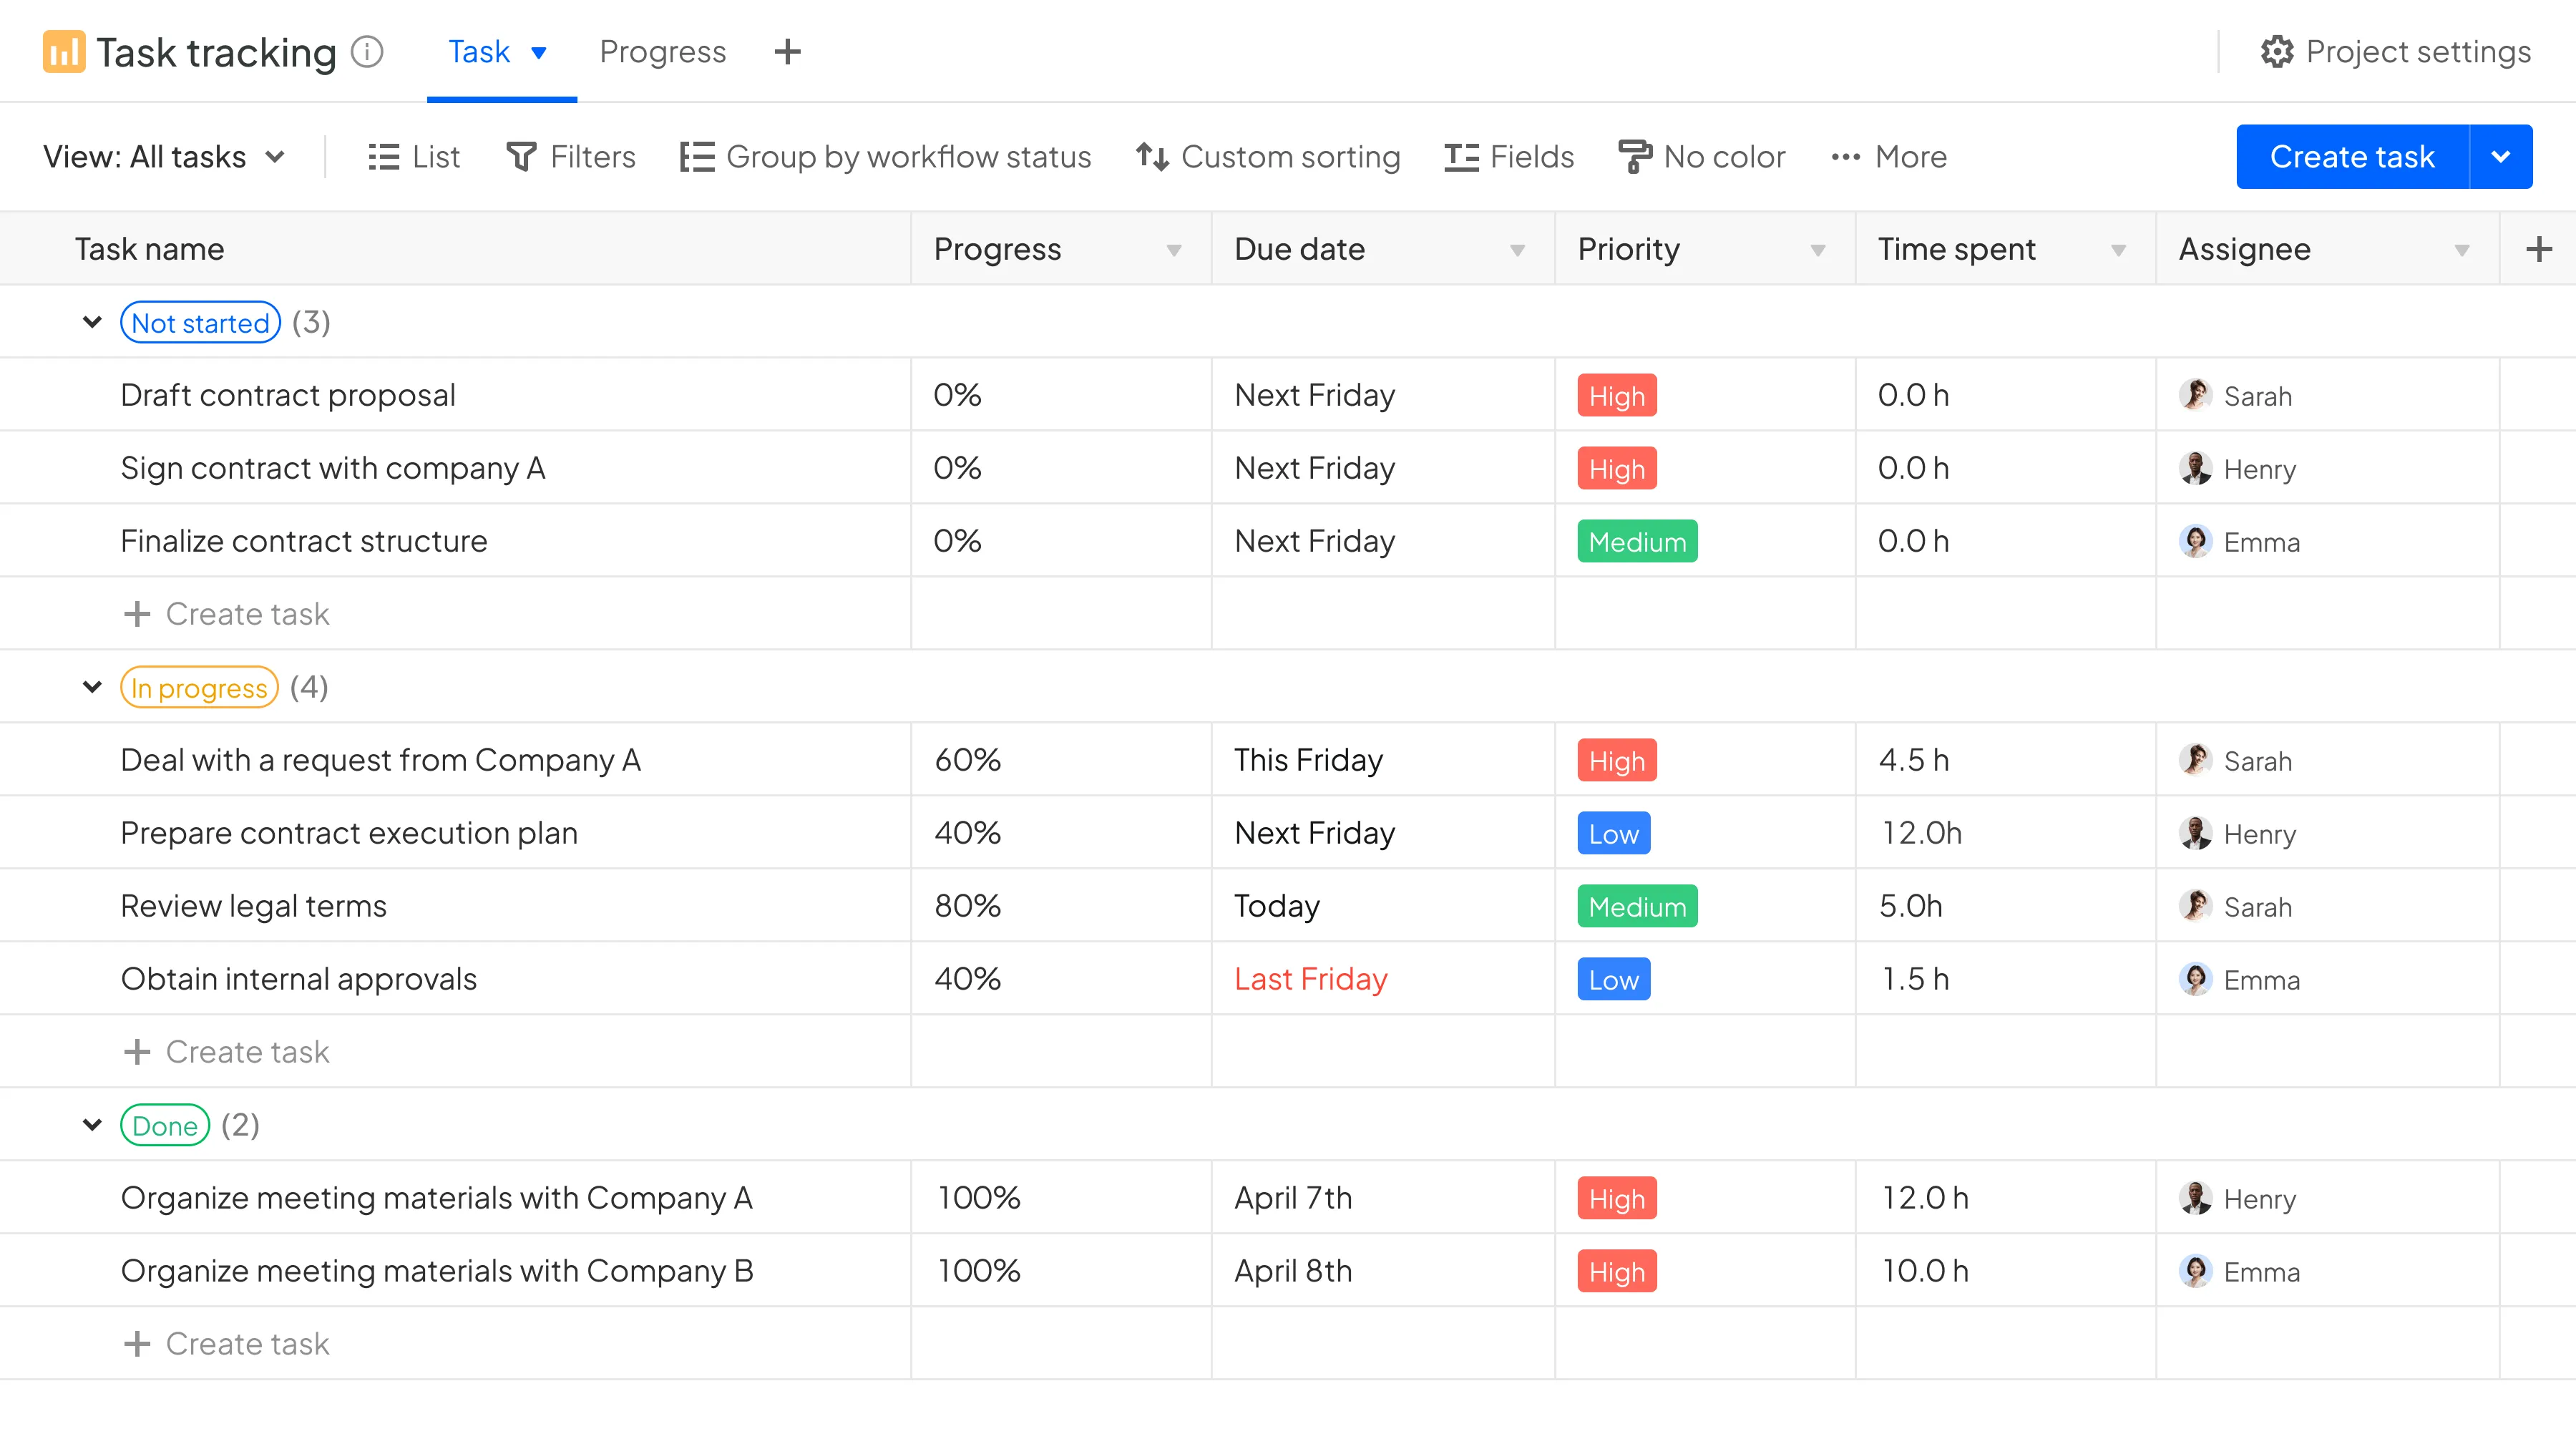This screenshot has height=1449, width=2576.
Task: Collapse the In progress group
Action: (92, 687)
